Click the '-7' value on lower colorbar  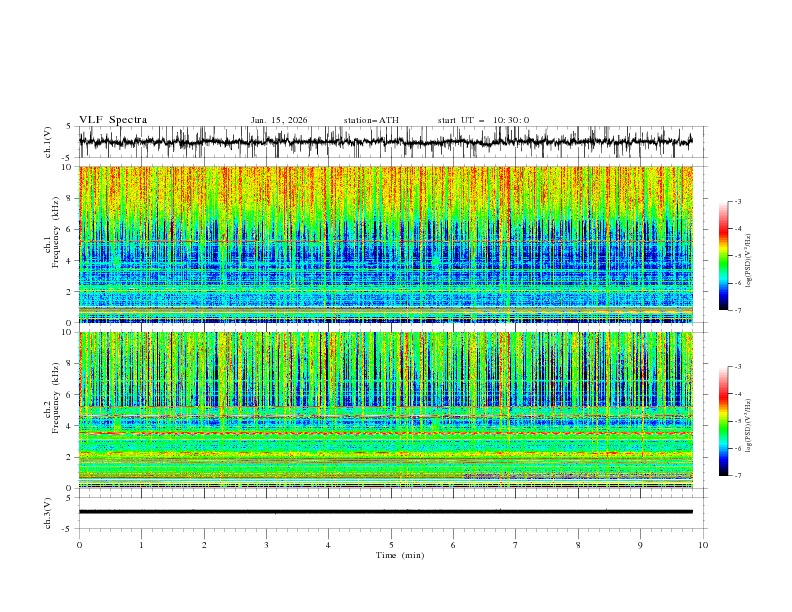[738, 476]
